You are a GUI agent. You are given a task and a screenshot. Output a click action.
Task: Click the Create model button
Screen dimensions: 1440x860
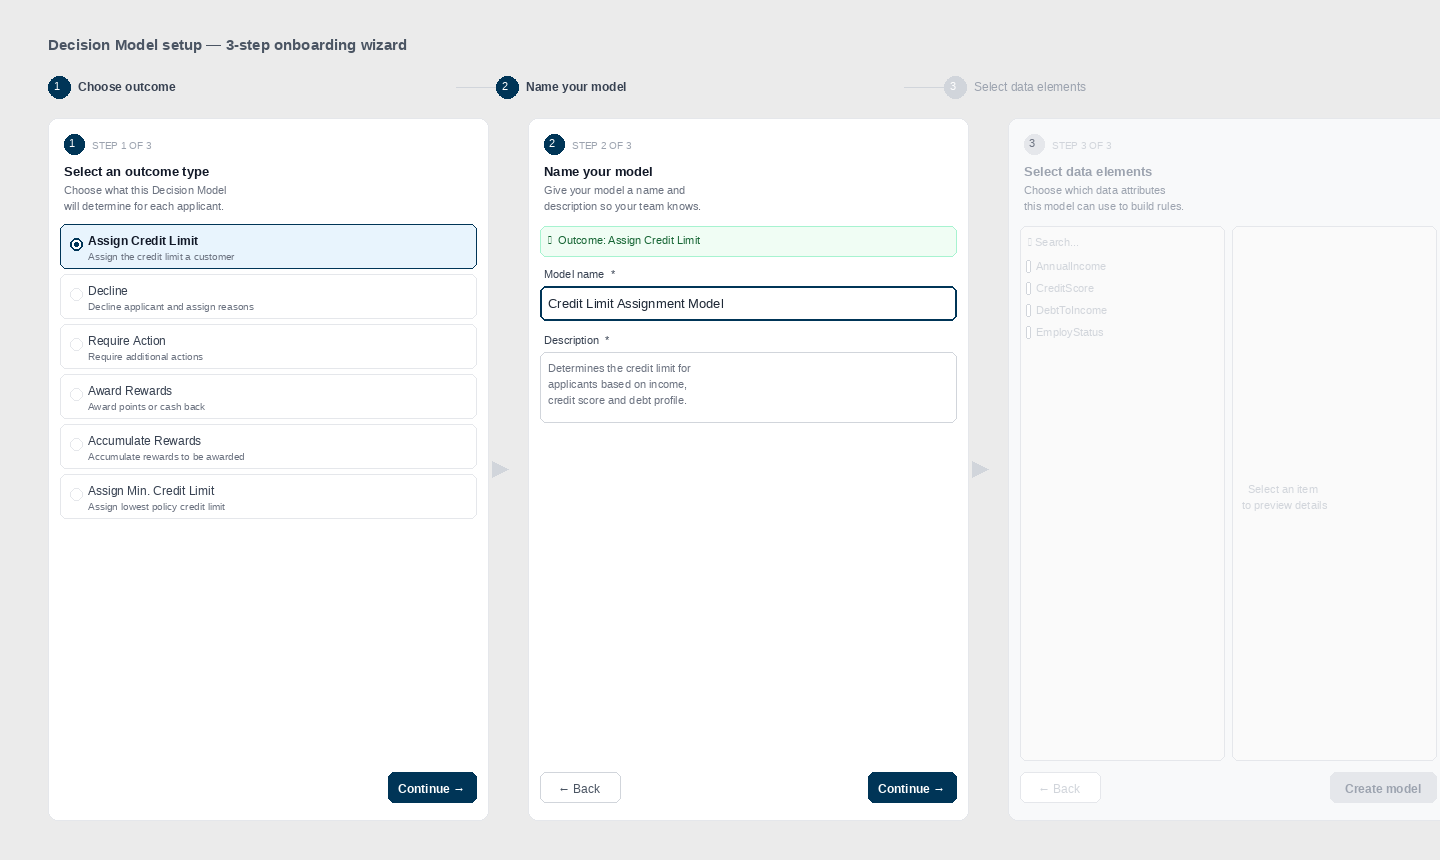click(x=1383, y=787)
